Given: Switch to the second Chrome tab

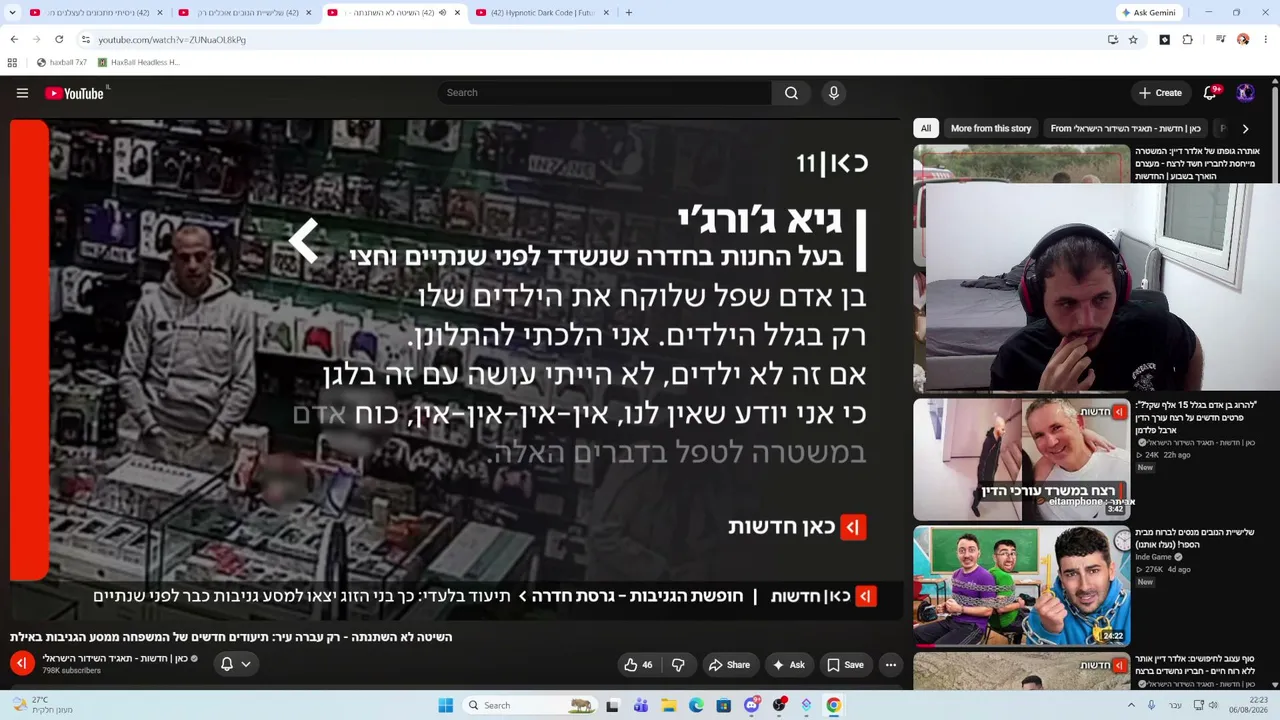Looking at the screenshot, I should click(x=244, y=13).
